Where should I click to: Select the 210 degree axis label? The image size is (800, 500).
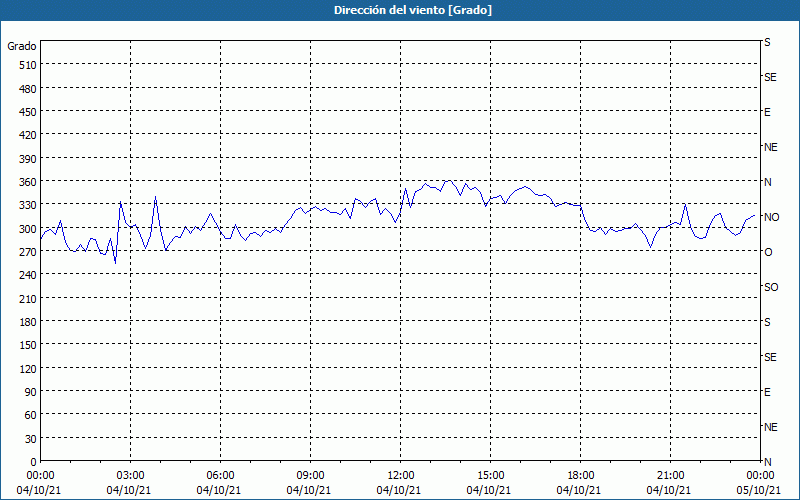point(28,299)
